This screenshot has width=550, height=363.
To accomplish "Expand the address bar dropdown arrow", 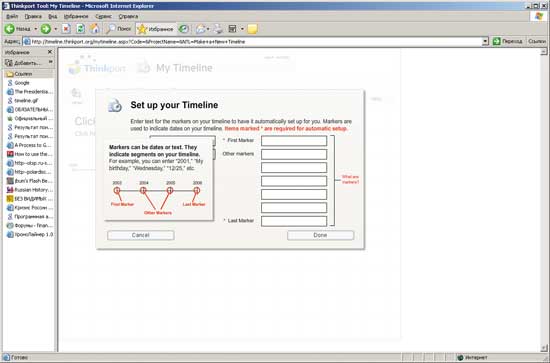I will (485, 41).
